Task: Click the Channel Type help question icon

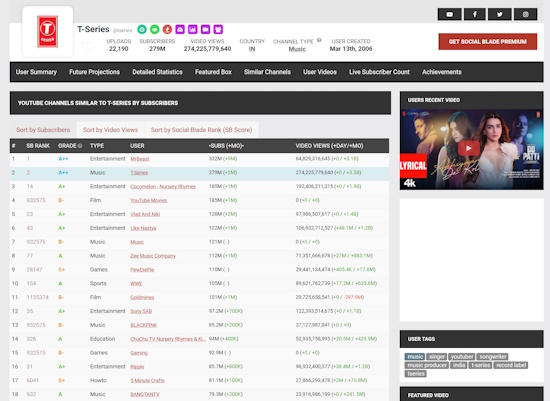Action: [319, 40]
